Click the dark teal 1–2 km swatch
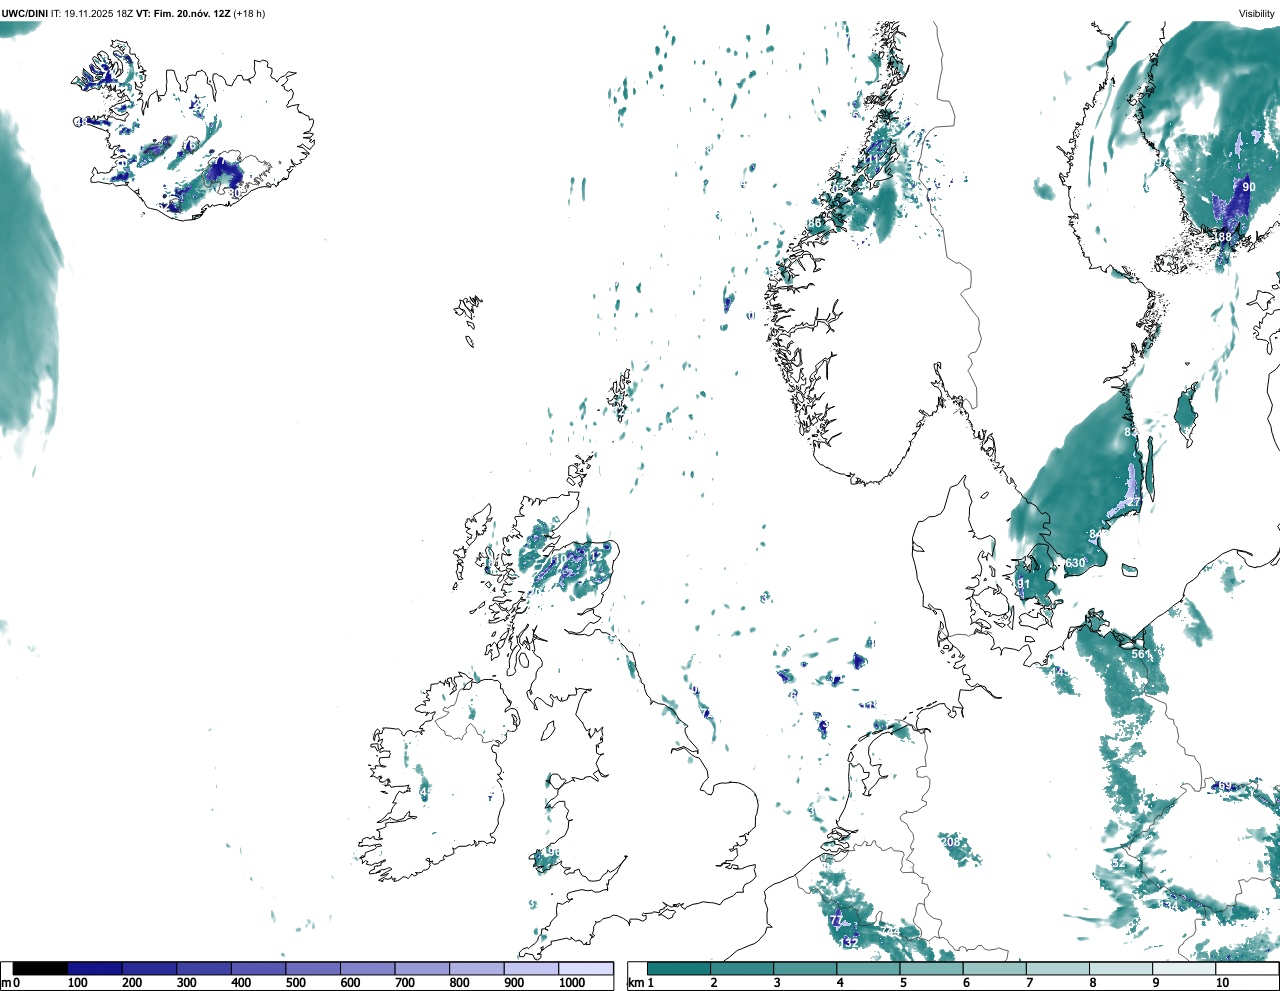The width and height of the screenshot is (1280, 991). (x=679, y=968)
